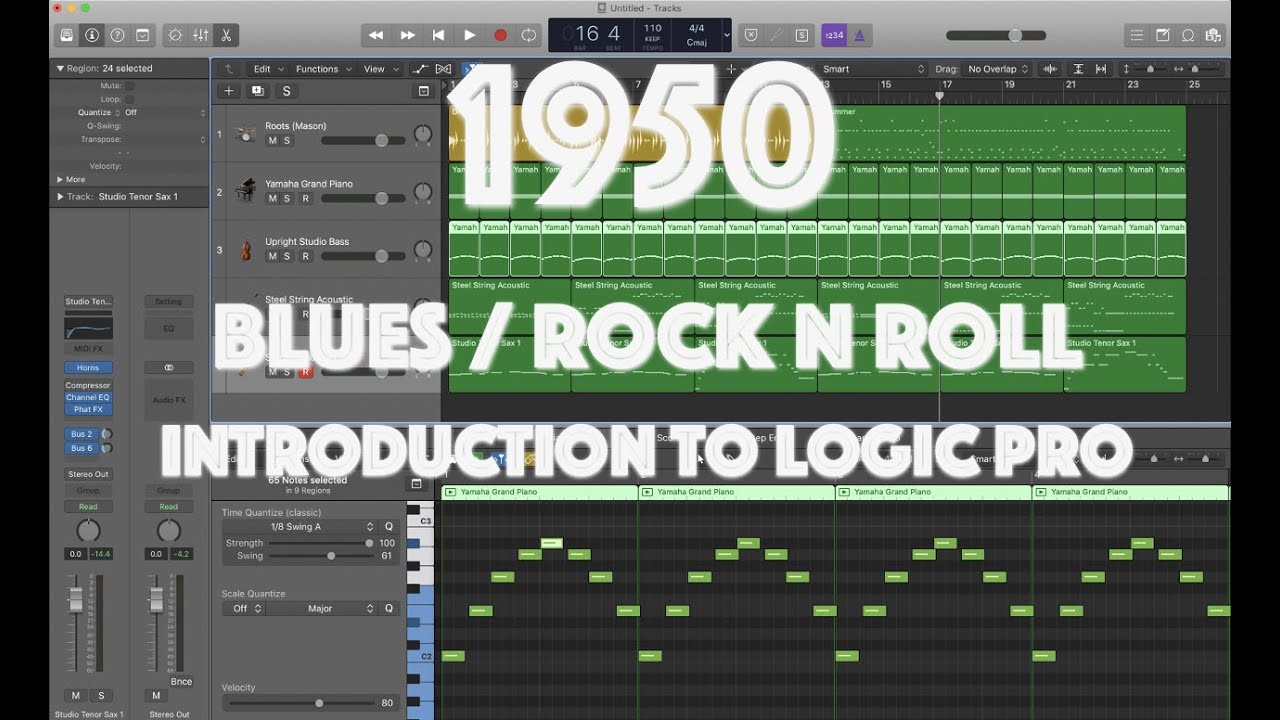This screenshot has width=1280, height=720.
Task: Open the Scale Quantize Major dropdown
Action: [x=321, y=608]
